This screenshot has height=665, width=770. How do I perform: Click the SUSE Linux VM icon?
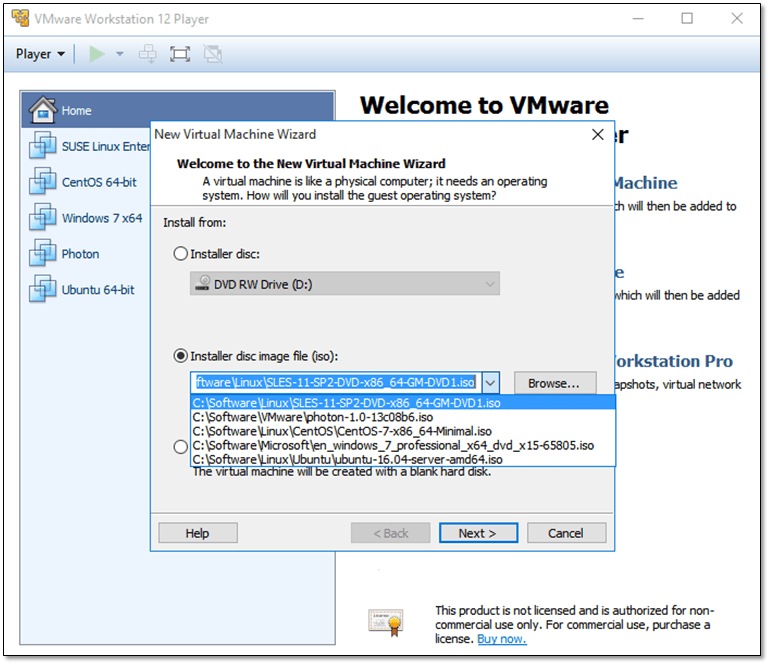42,145
